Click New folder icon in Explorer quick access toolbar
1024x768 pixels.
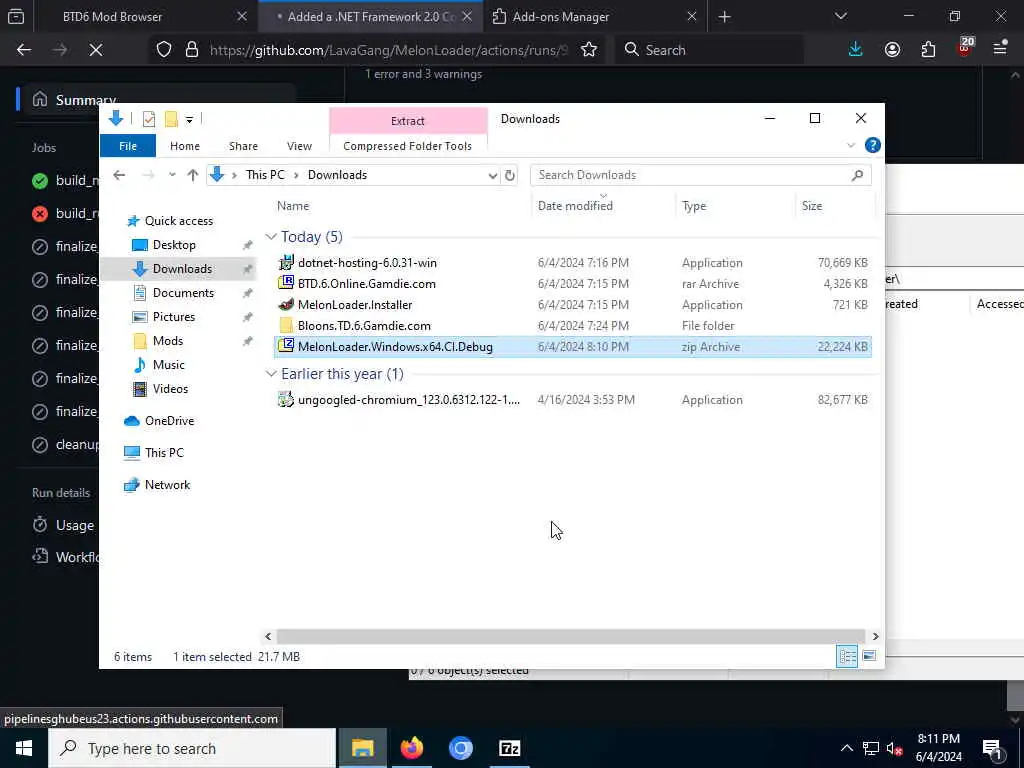point(171,119)
